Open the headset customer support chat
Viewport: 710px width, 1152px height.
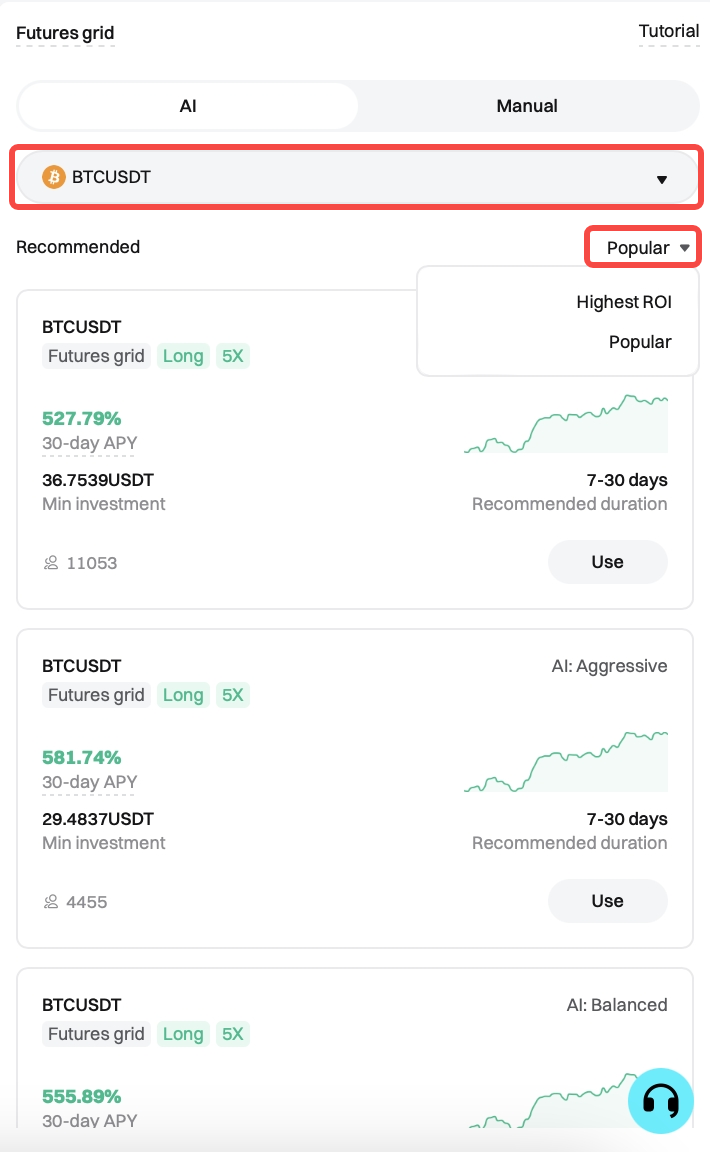[x=660, y=1101]
